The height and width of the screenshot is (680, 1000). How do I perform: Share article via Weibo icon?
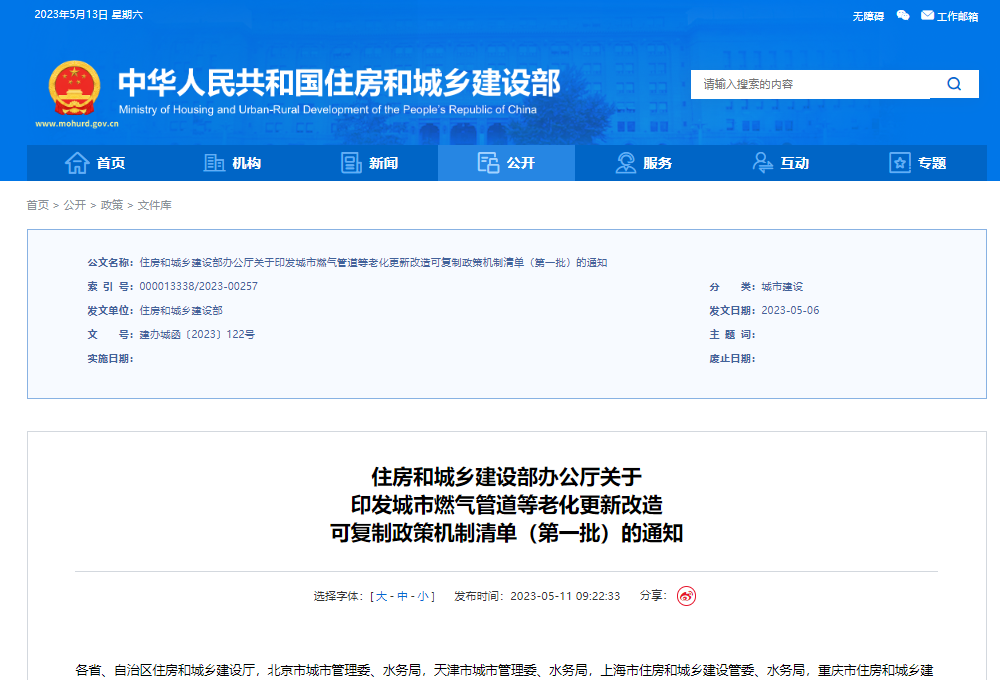click(x=686, y=596)
